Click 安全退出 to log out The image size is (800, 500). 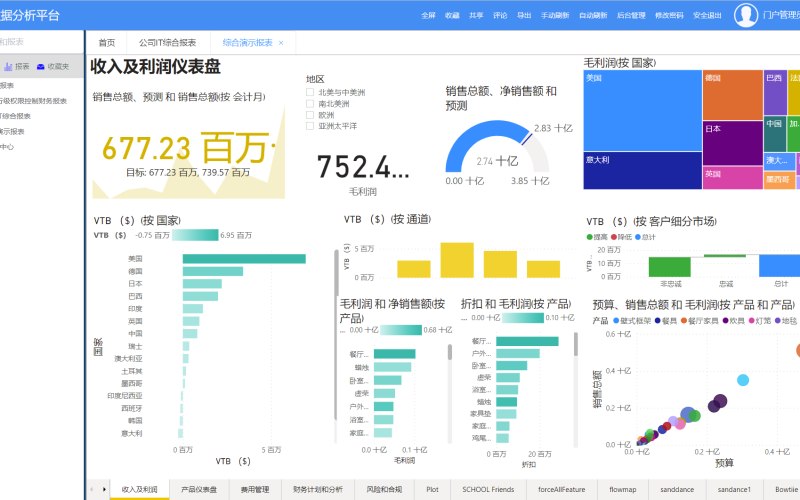(707, 15)
